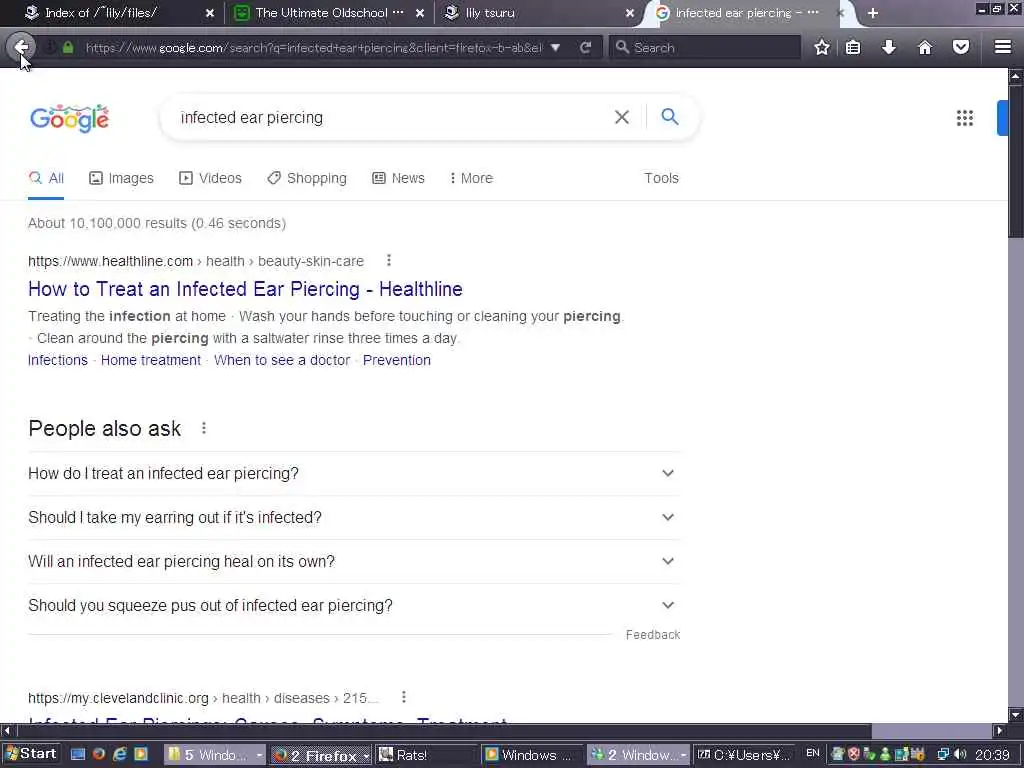Select the Shopping results tab
The height and width of the screenshot is (768, 1024).
tap(307, 178)
